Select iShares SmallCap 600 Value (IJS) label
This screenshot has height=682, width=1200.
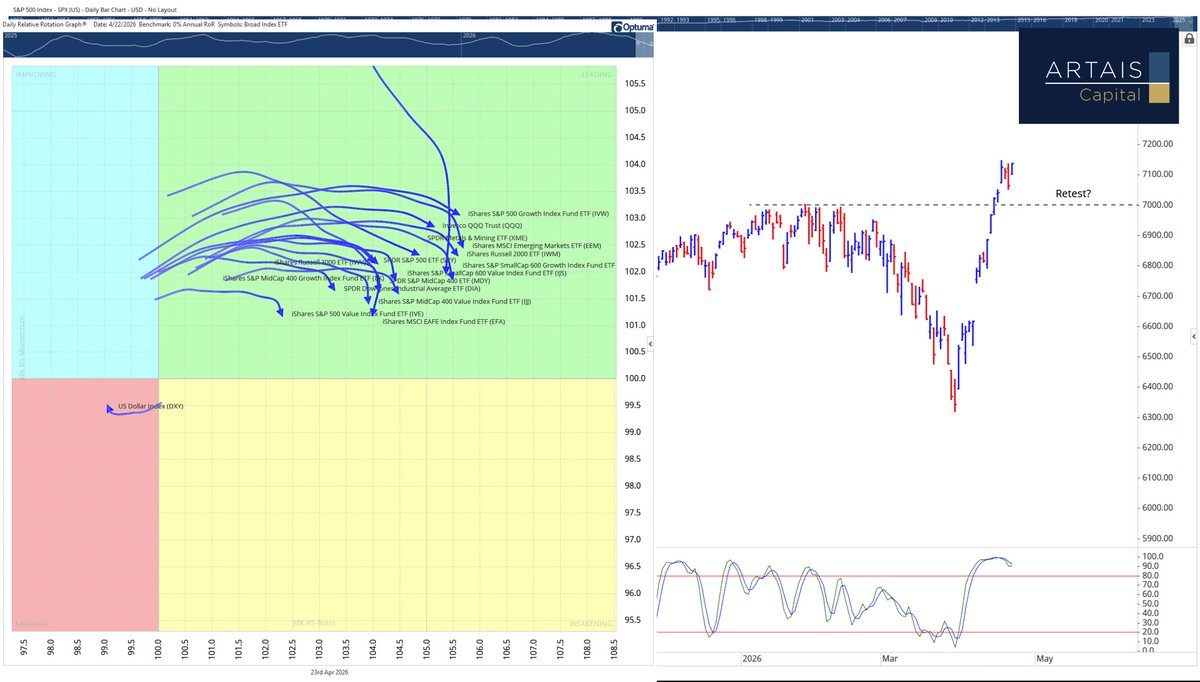point(487,273)
